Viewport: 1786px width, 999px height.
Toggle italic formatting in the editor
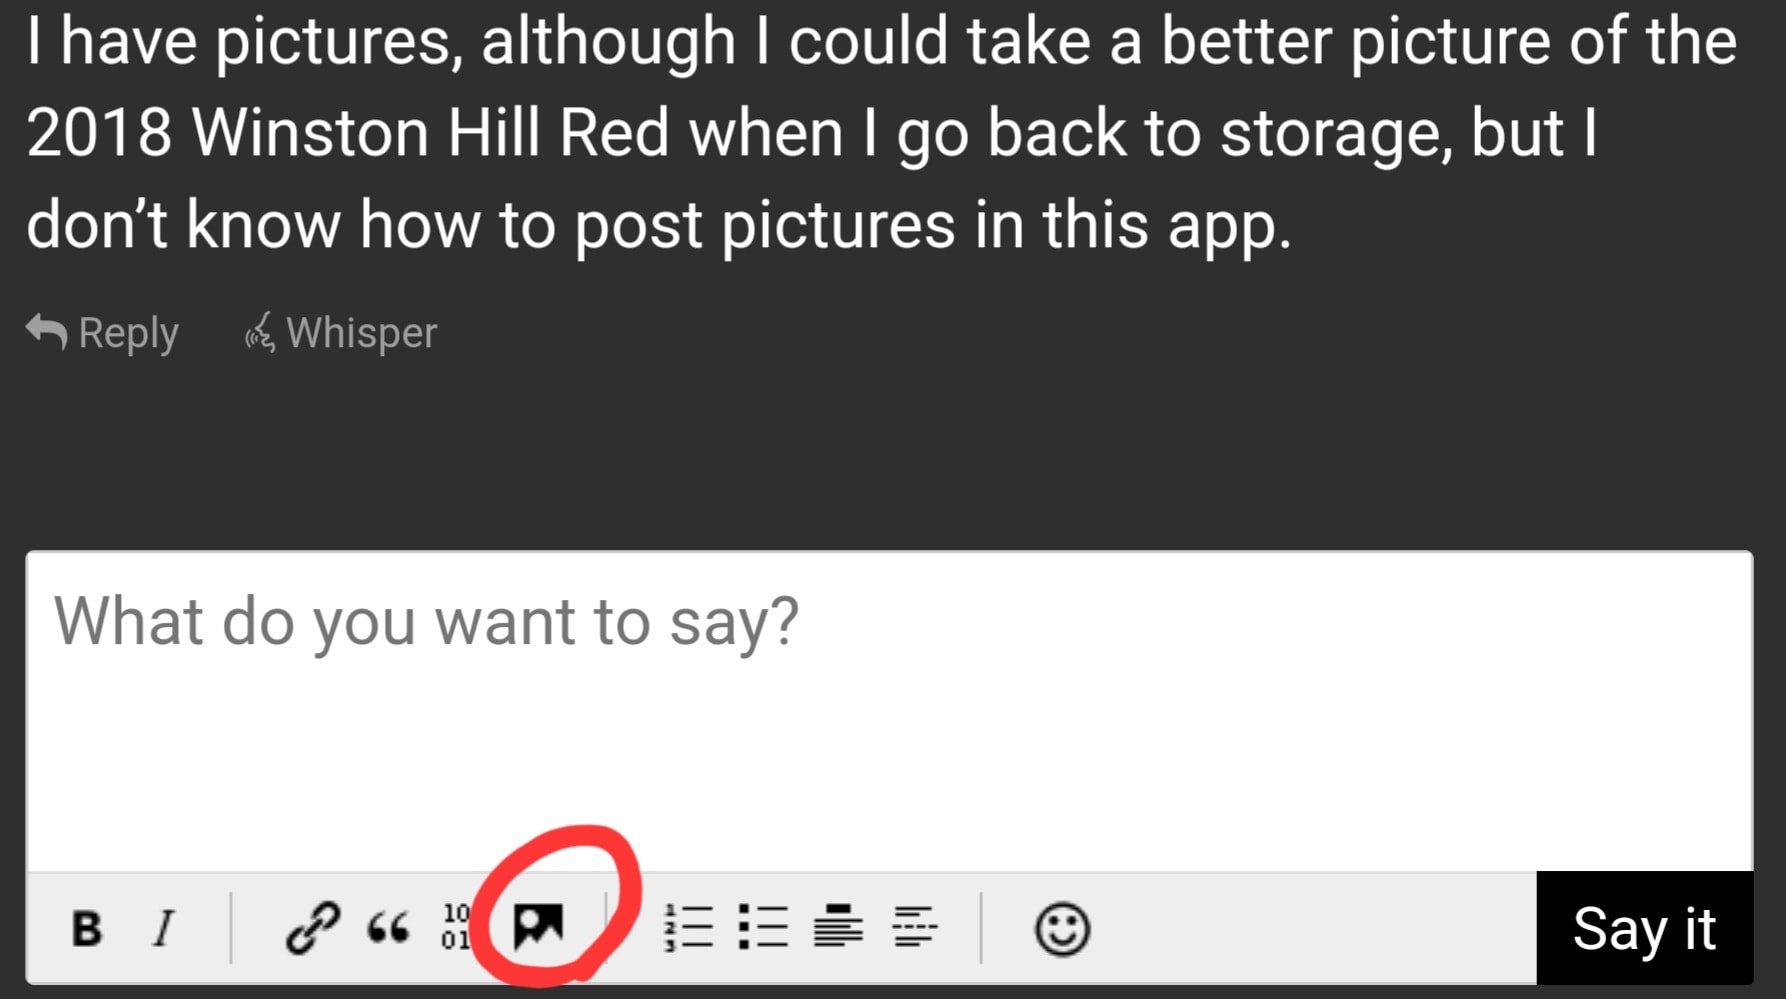tap(164, 928)
